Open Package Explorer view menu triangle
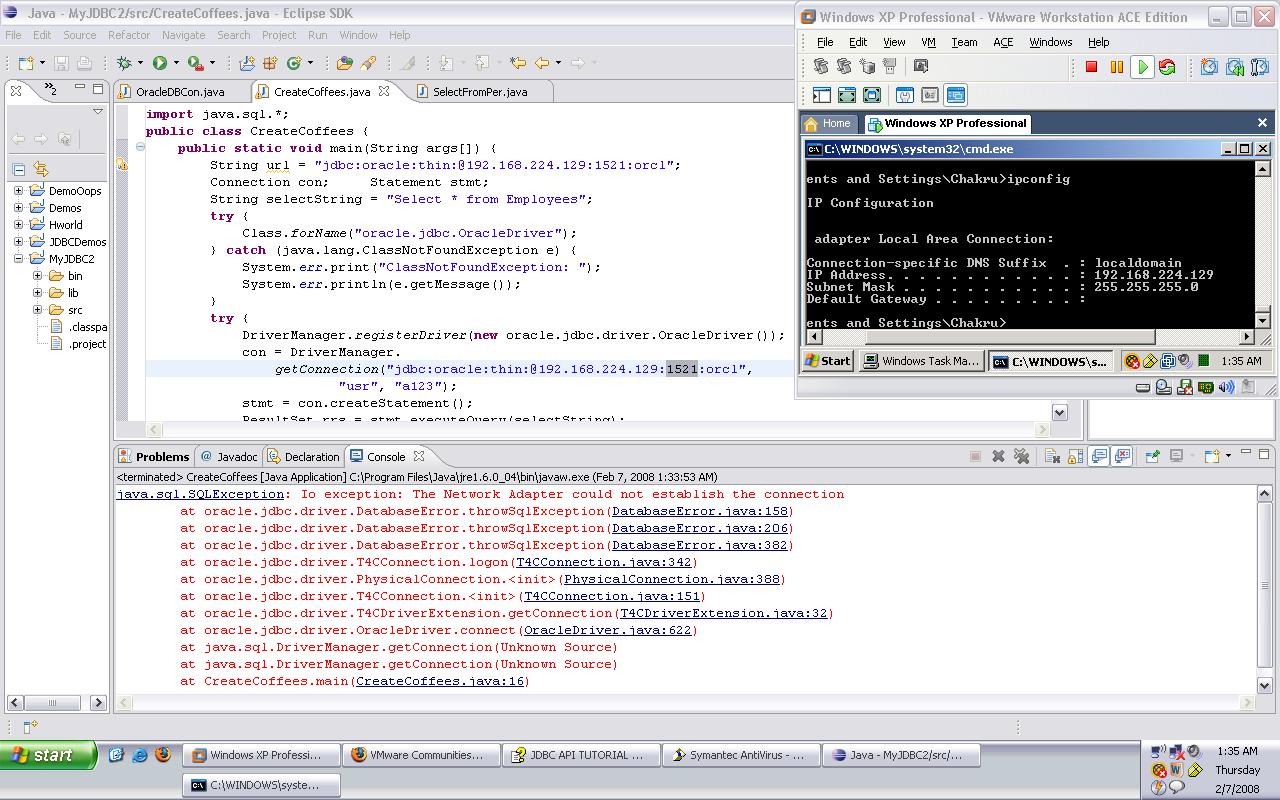 coord(97,112)
